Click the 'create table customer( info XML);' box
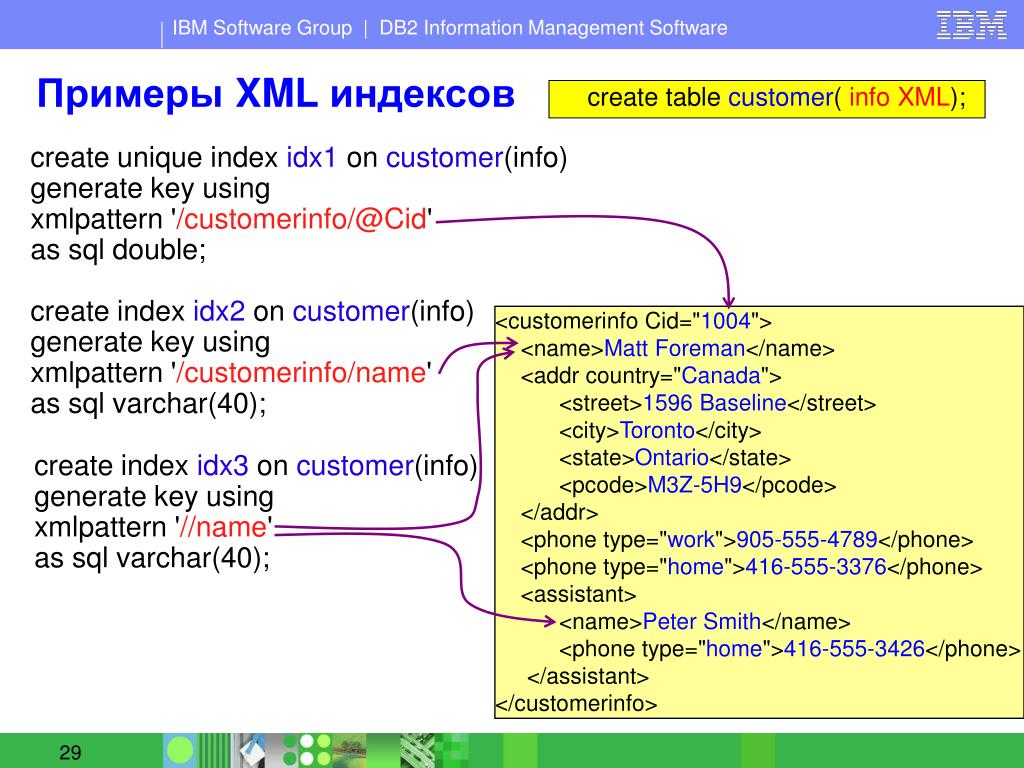 pos(767,99)
